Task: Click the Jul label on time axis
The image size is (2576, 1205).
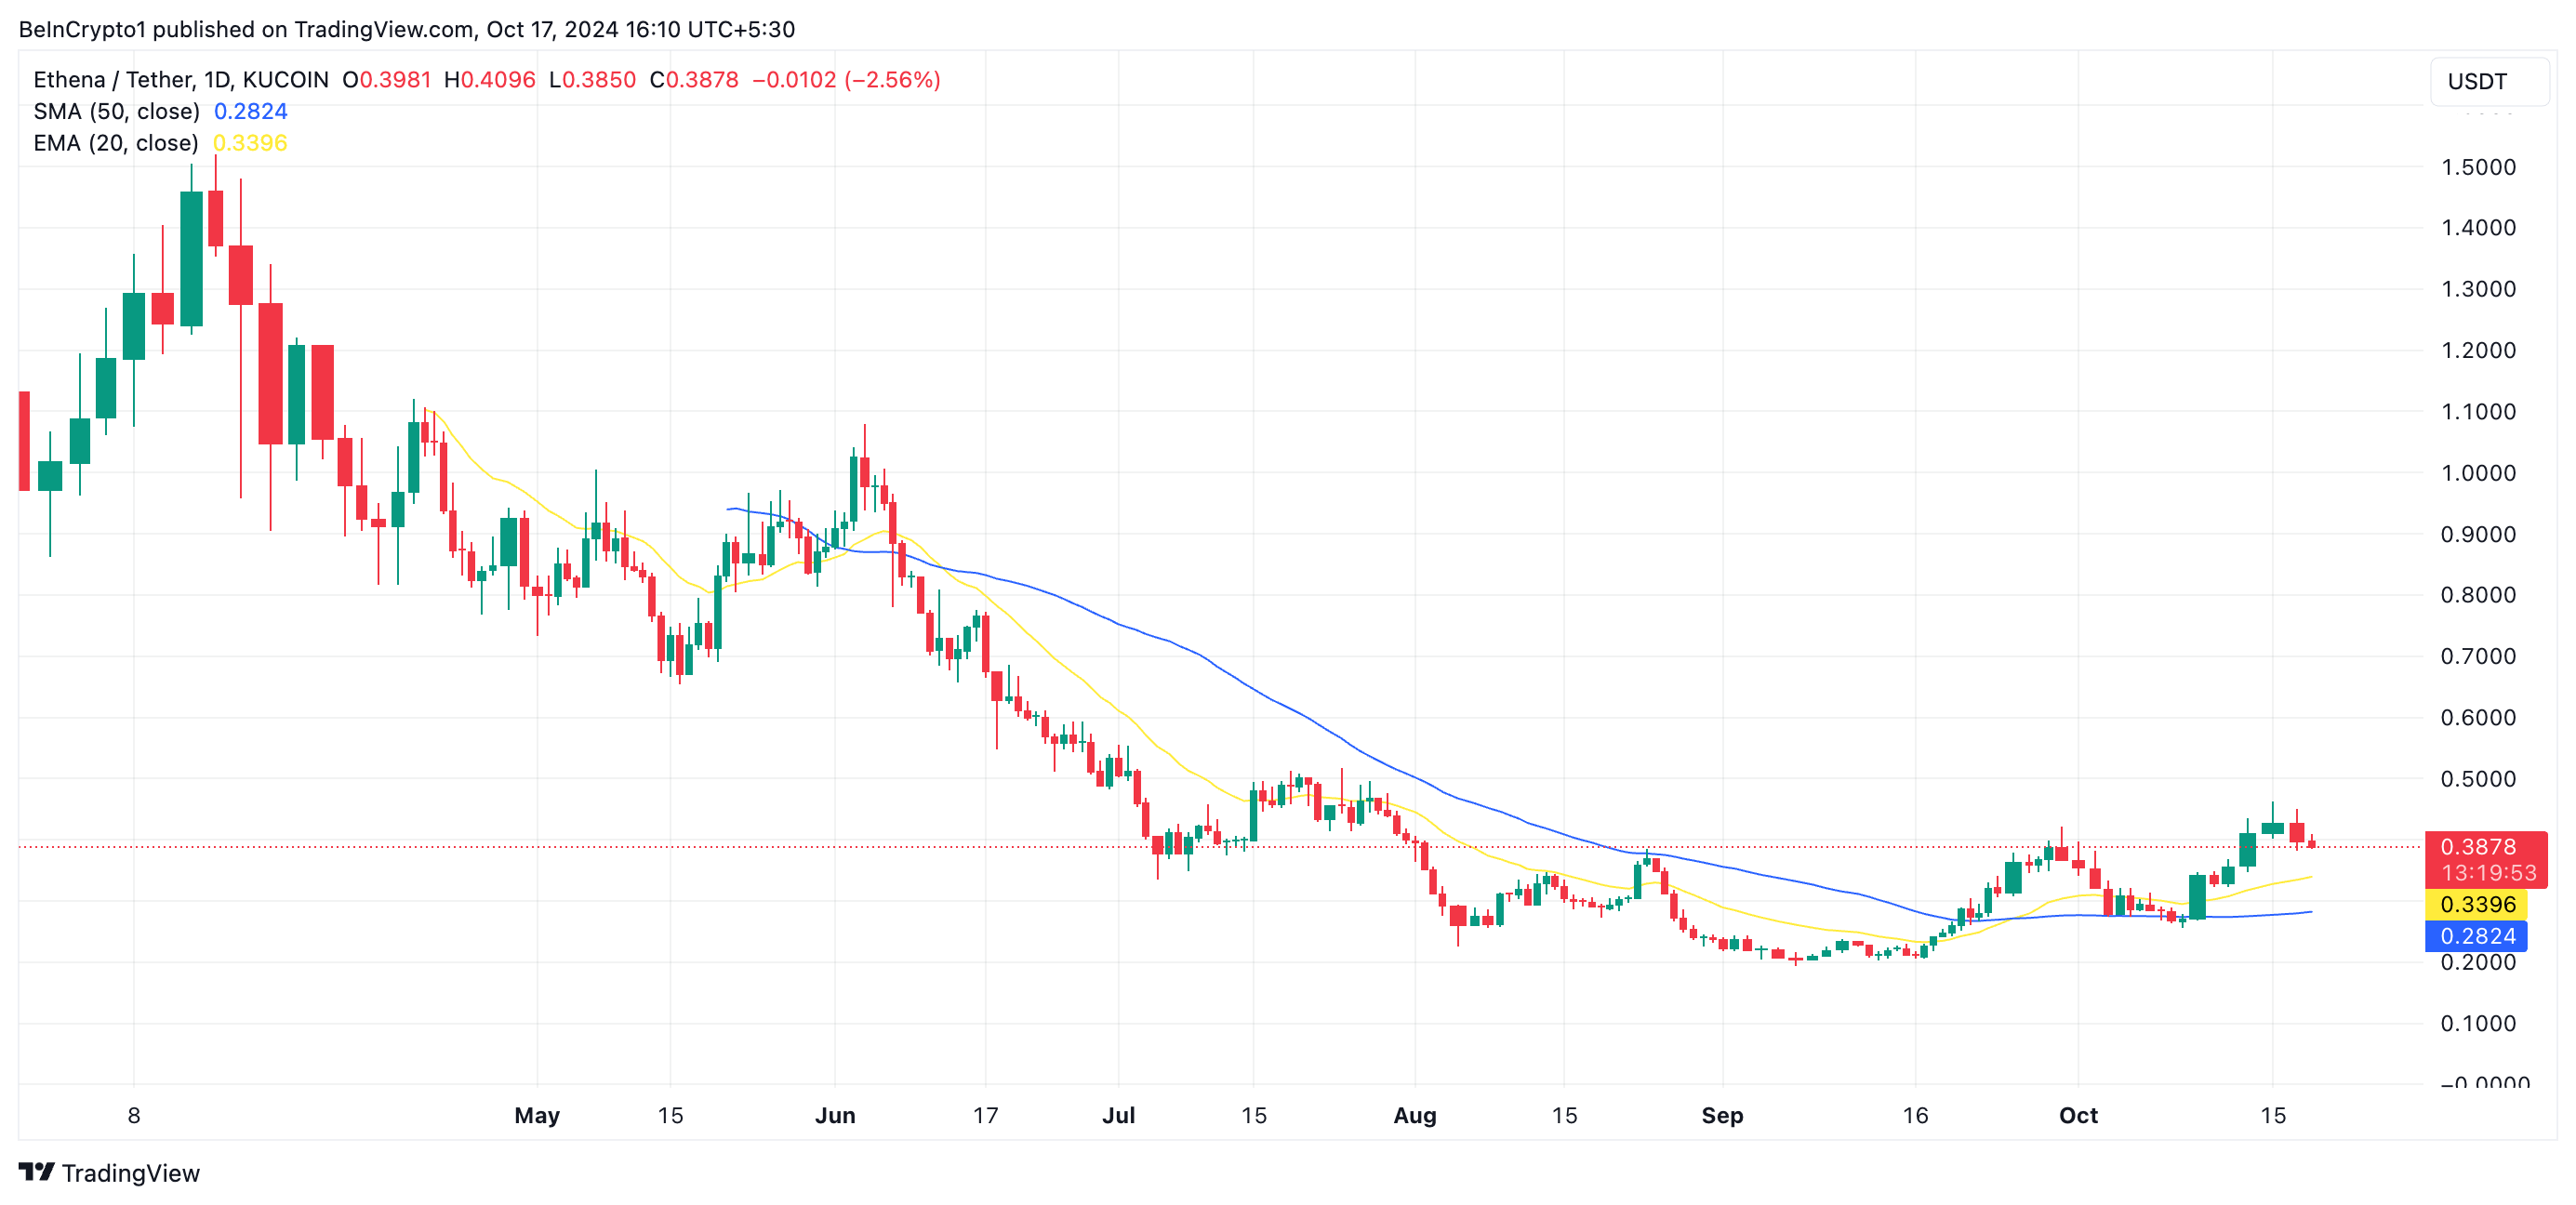Action: (1118, 1115)
